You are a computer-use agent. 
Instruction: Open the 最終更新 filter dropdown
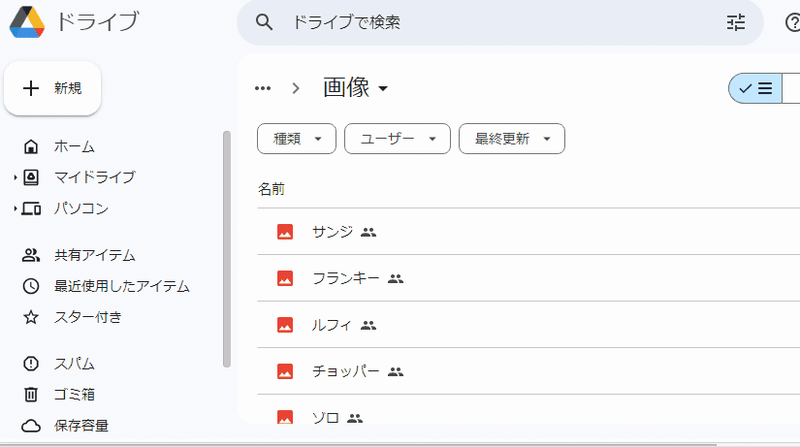(512, 138)
